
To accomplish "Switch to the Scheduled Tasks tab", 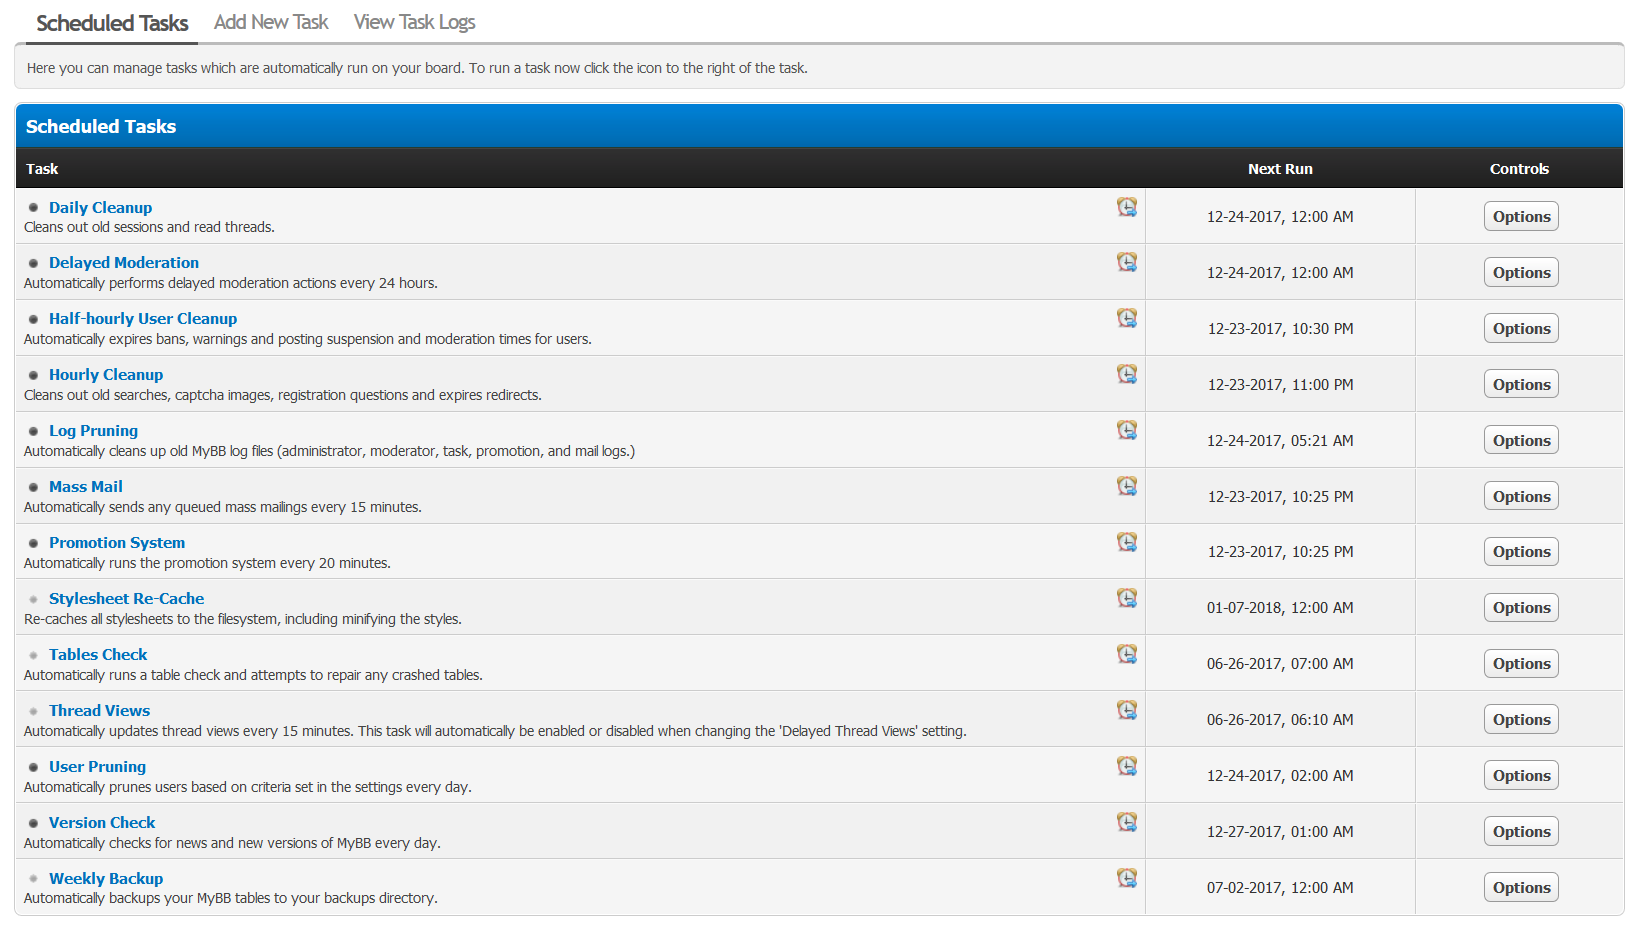I will [x=112, y=23].
